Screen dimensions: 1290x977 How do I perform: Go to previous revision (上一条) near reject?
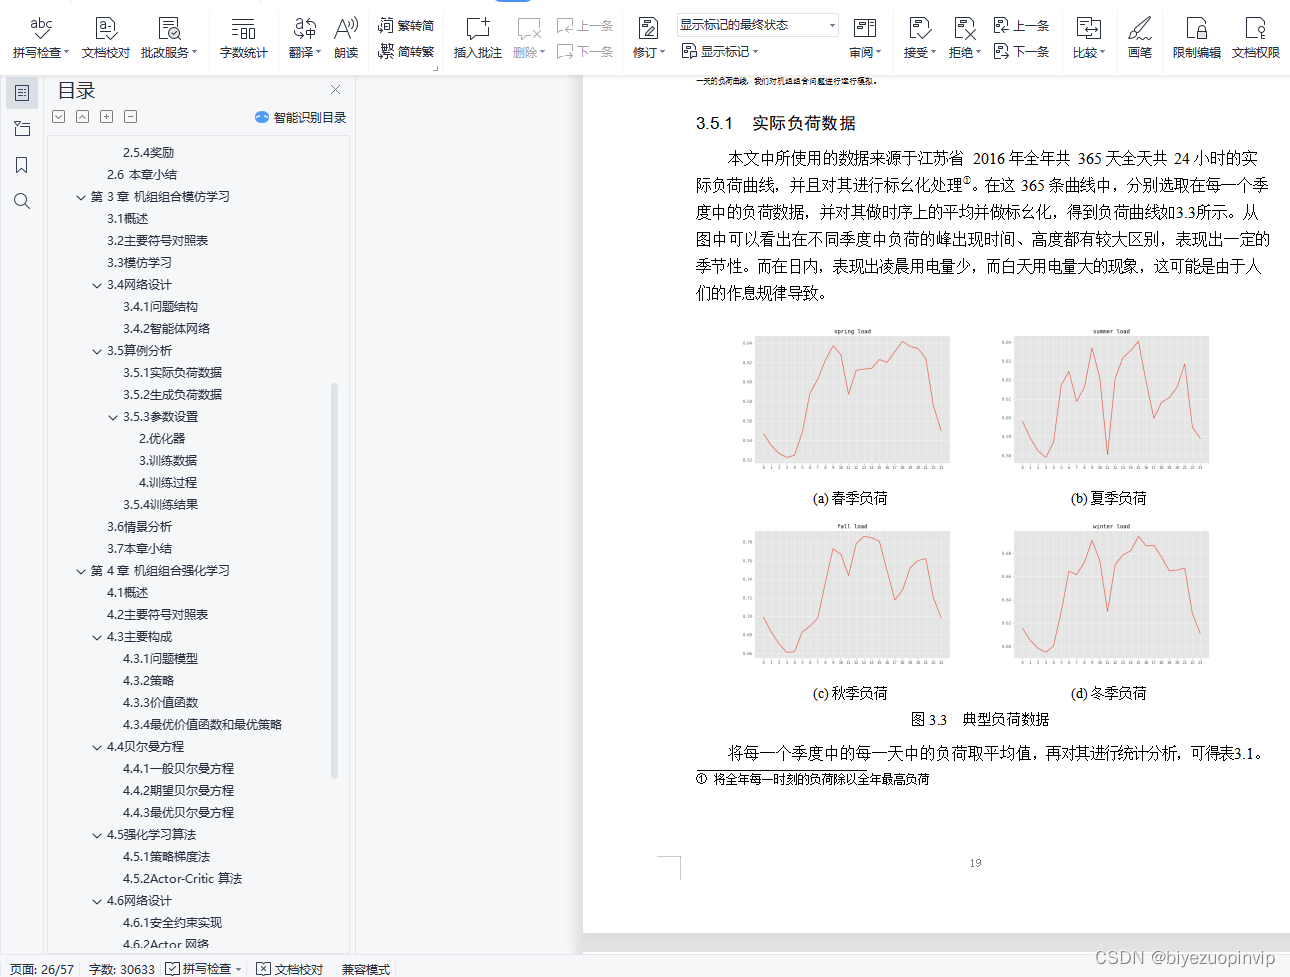[1021, 25]
